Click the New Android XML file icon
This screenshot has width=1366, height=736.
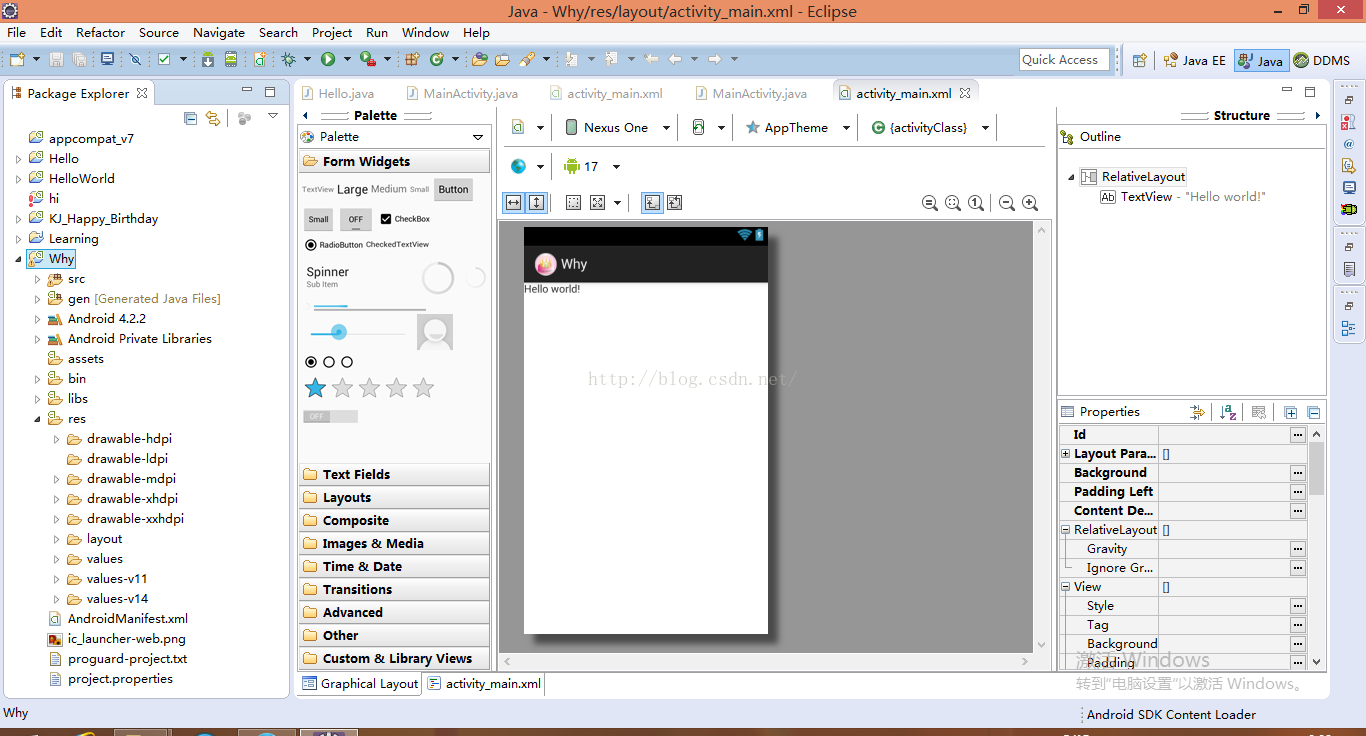(x=260, y=60)
